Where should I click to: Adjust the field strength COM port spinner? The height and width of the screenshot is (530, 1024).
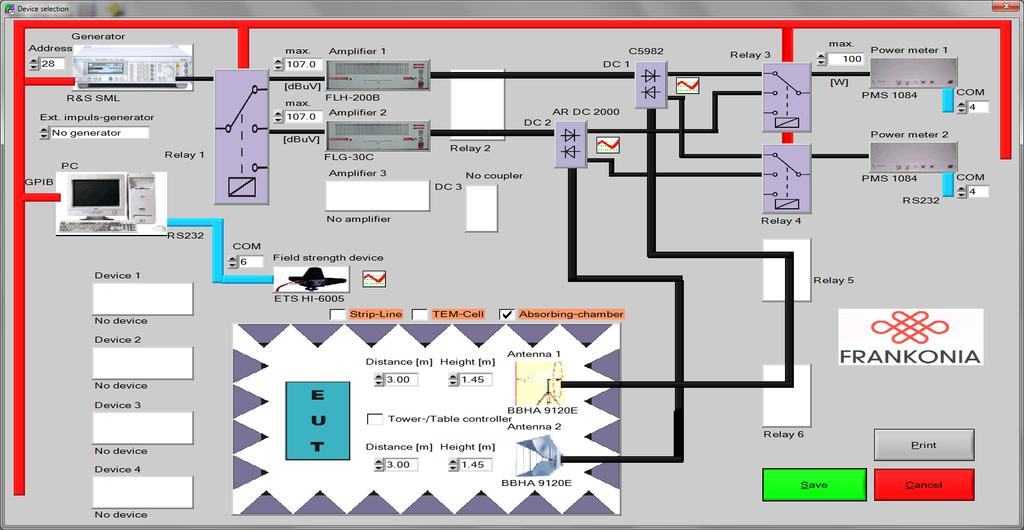(x=233, y=262)
